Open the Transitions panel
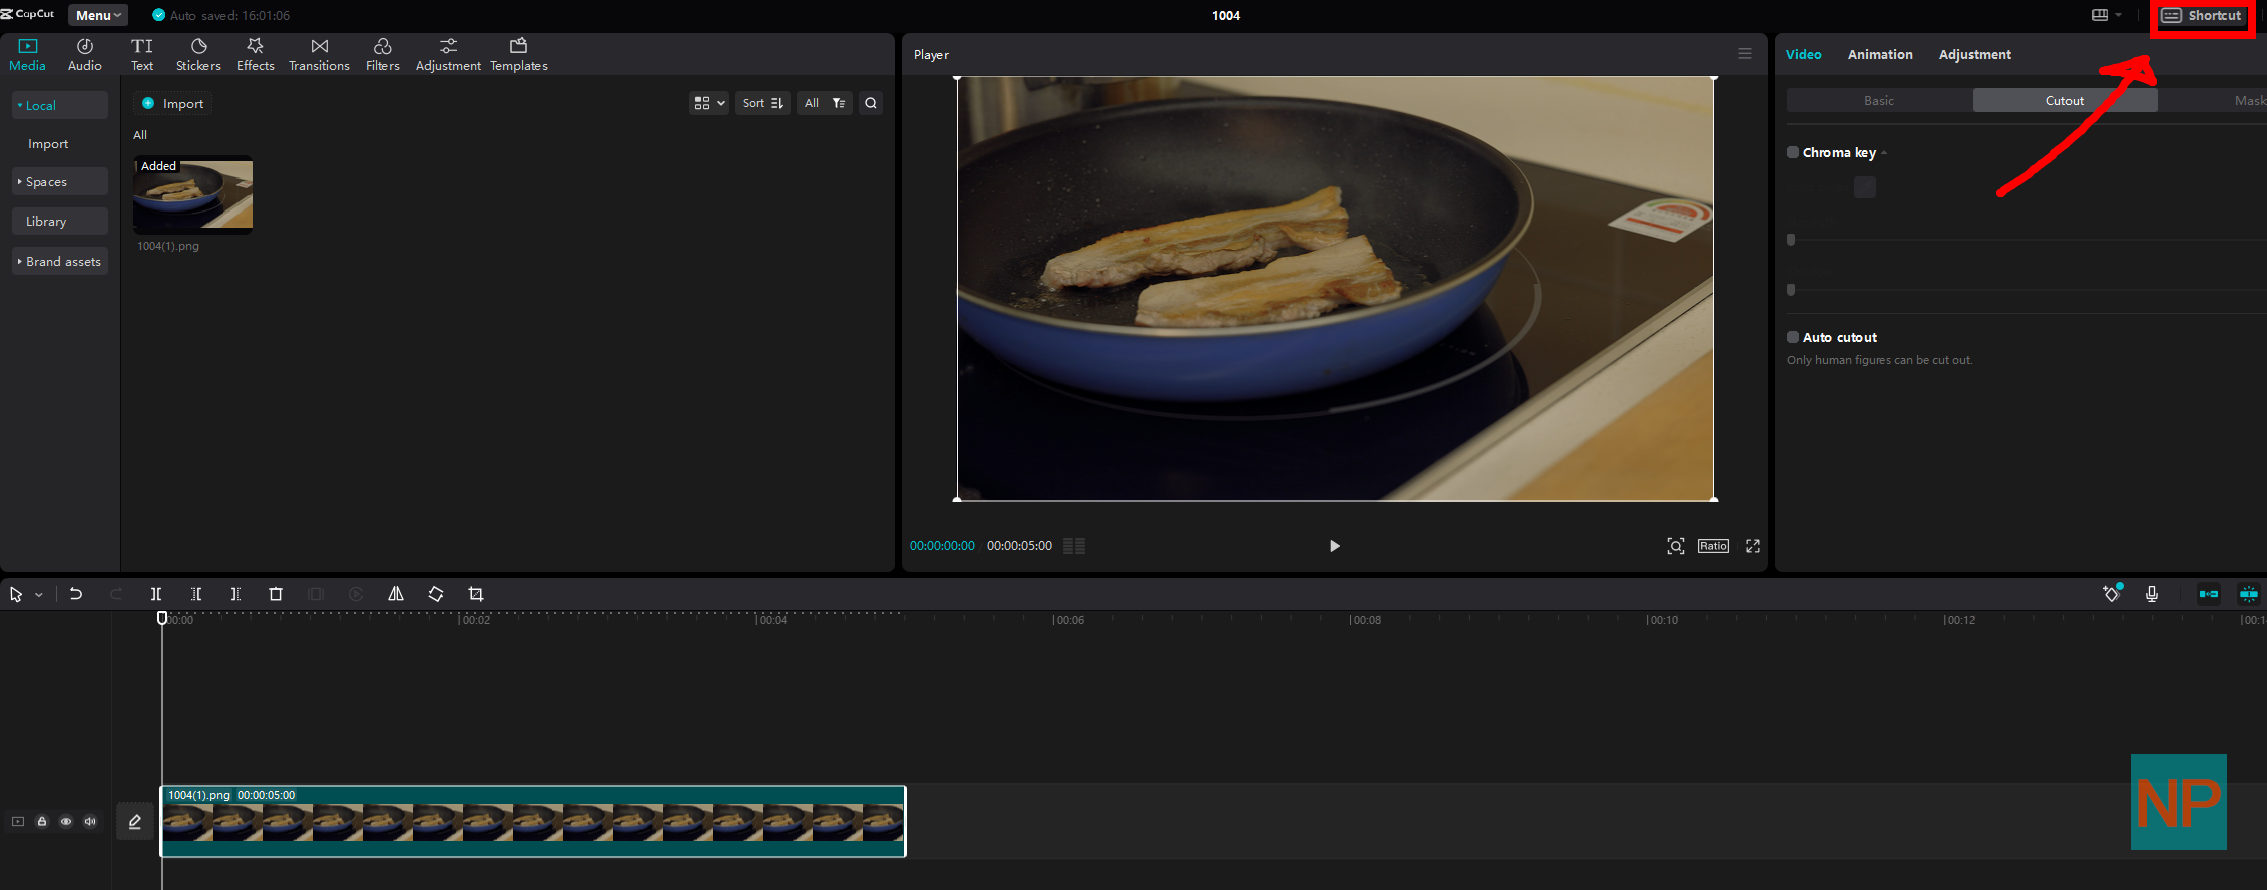 (x=319, y=55)
